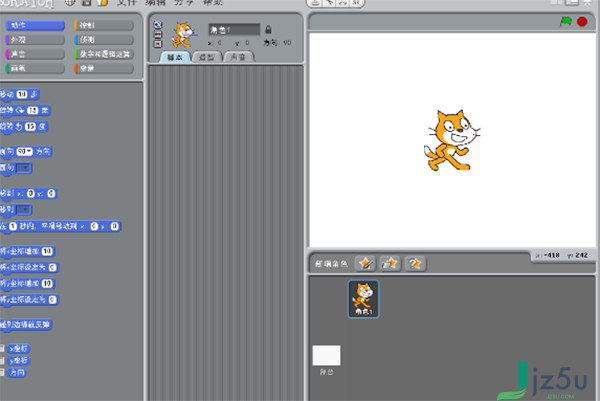
Task: Click the 15 value in counterclockwise rotate block
Action: [x=30, y=127]
